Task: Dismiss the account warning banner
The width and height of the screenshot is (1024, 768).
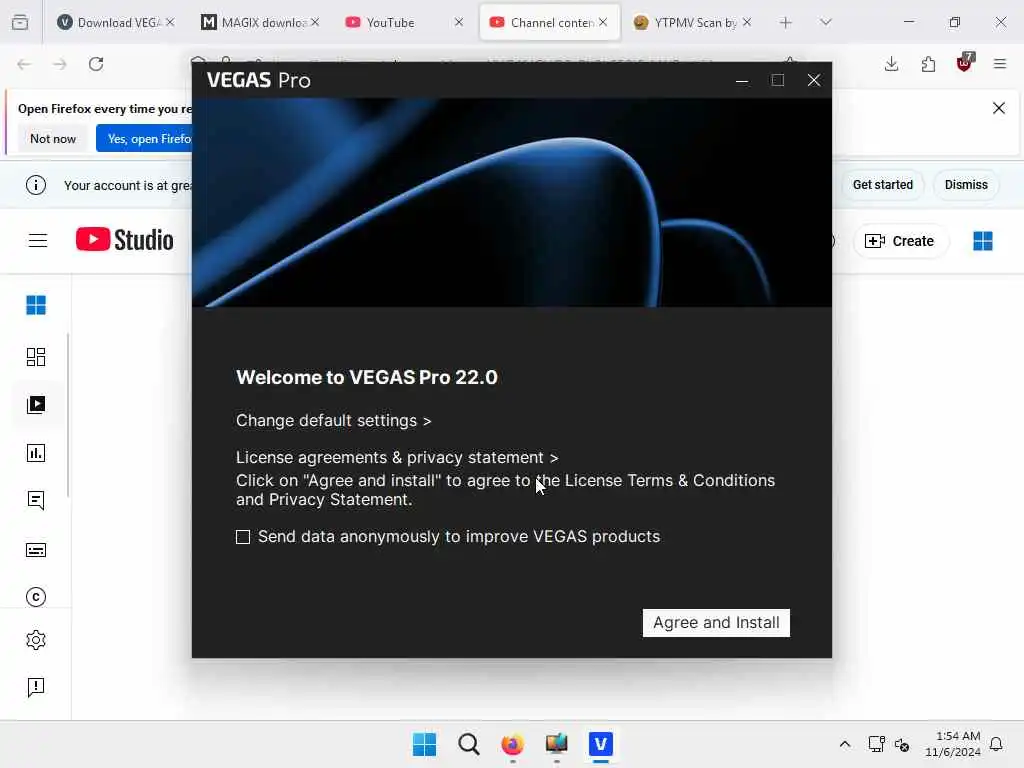Action: (x=966, y=185)
